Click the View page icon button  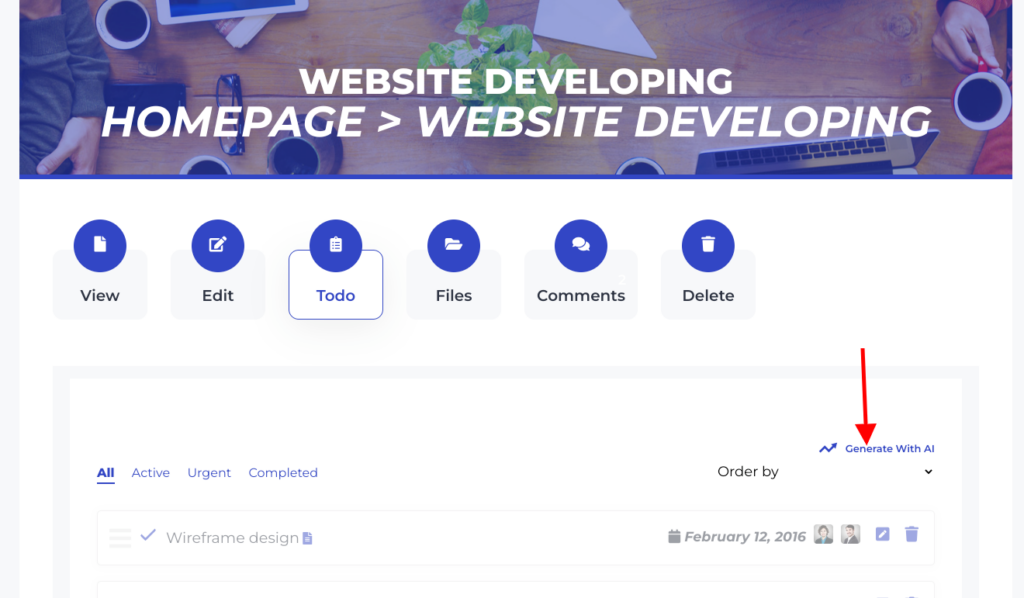click(x=100, y=245)
